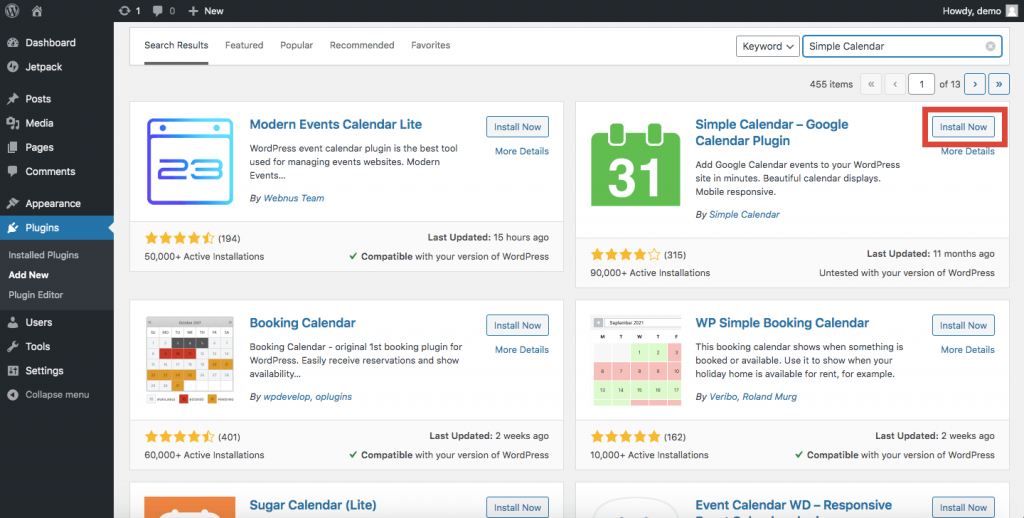The width and height of the screenshot is (1024, 518).
Task: Click the Plugins plug icon
Action: tap(12, 227)
